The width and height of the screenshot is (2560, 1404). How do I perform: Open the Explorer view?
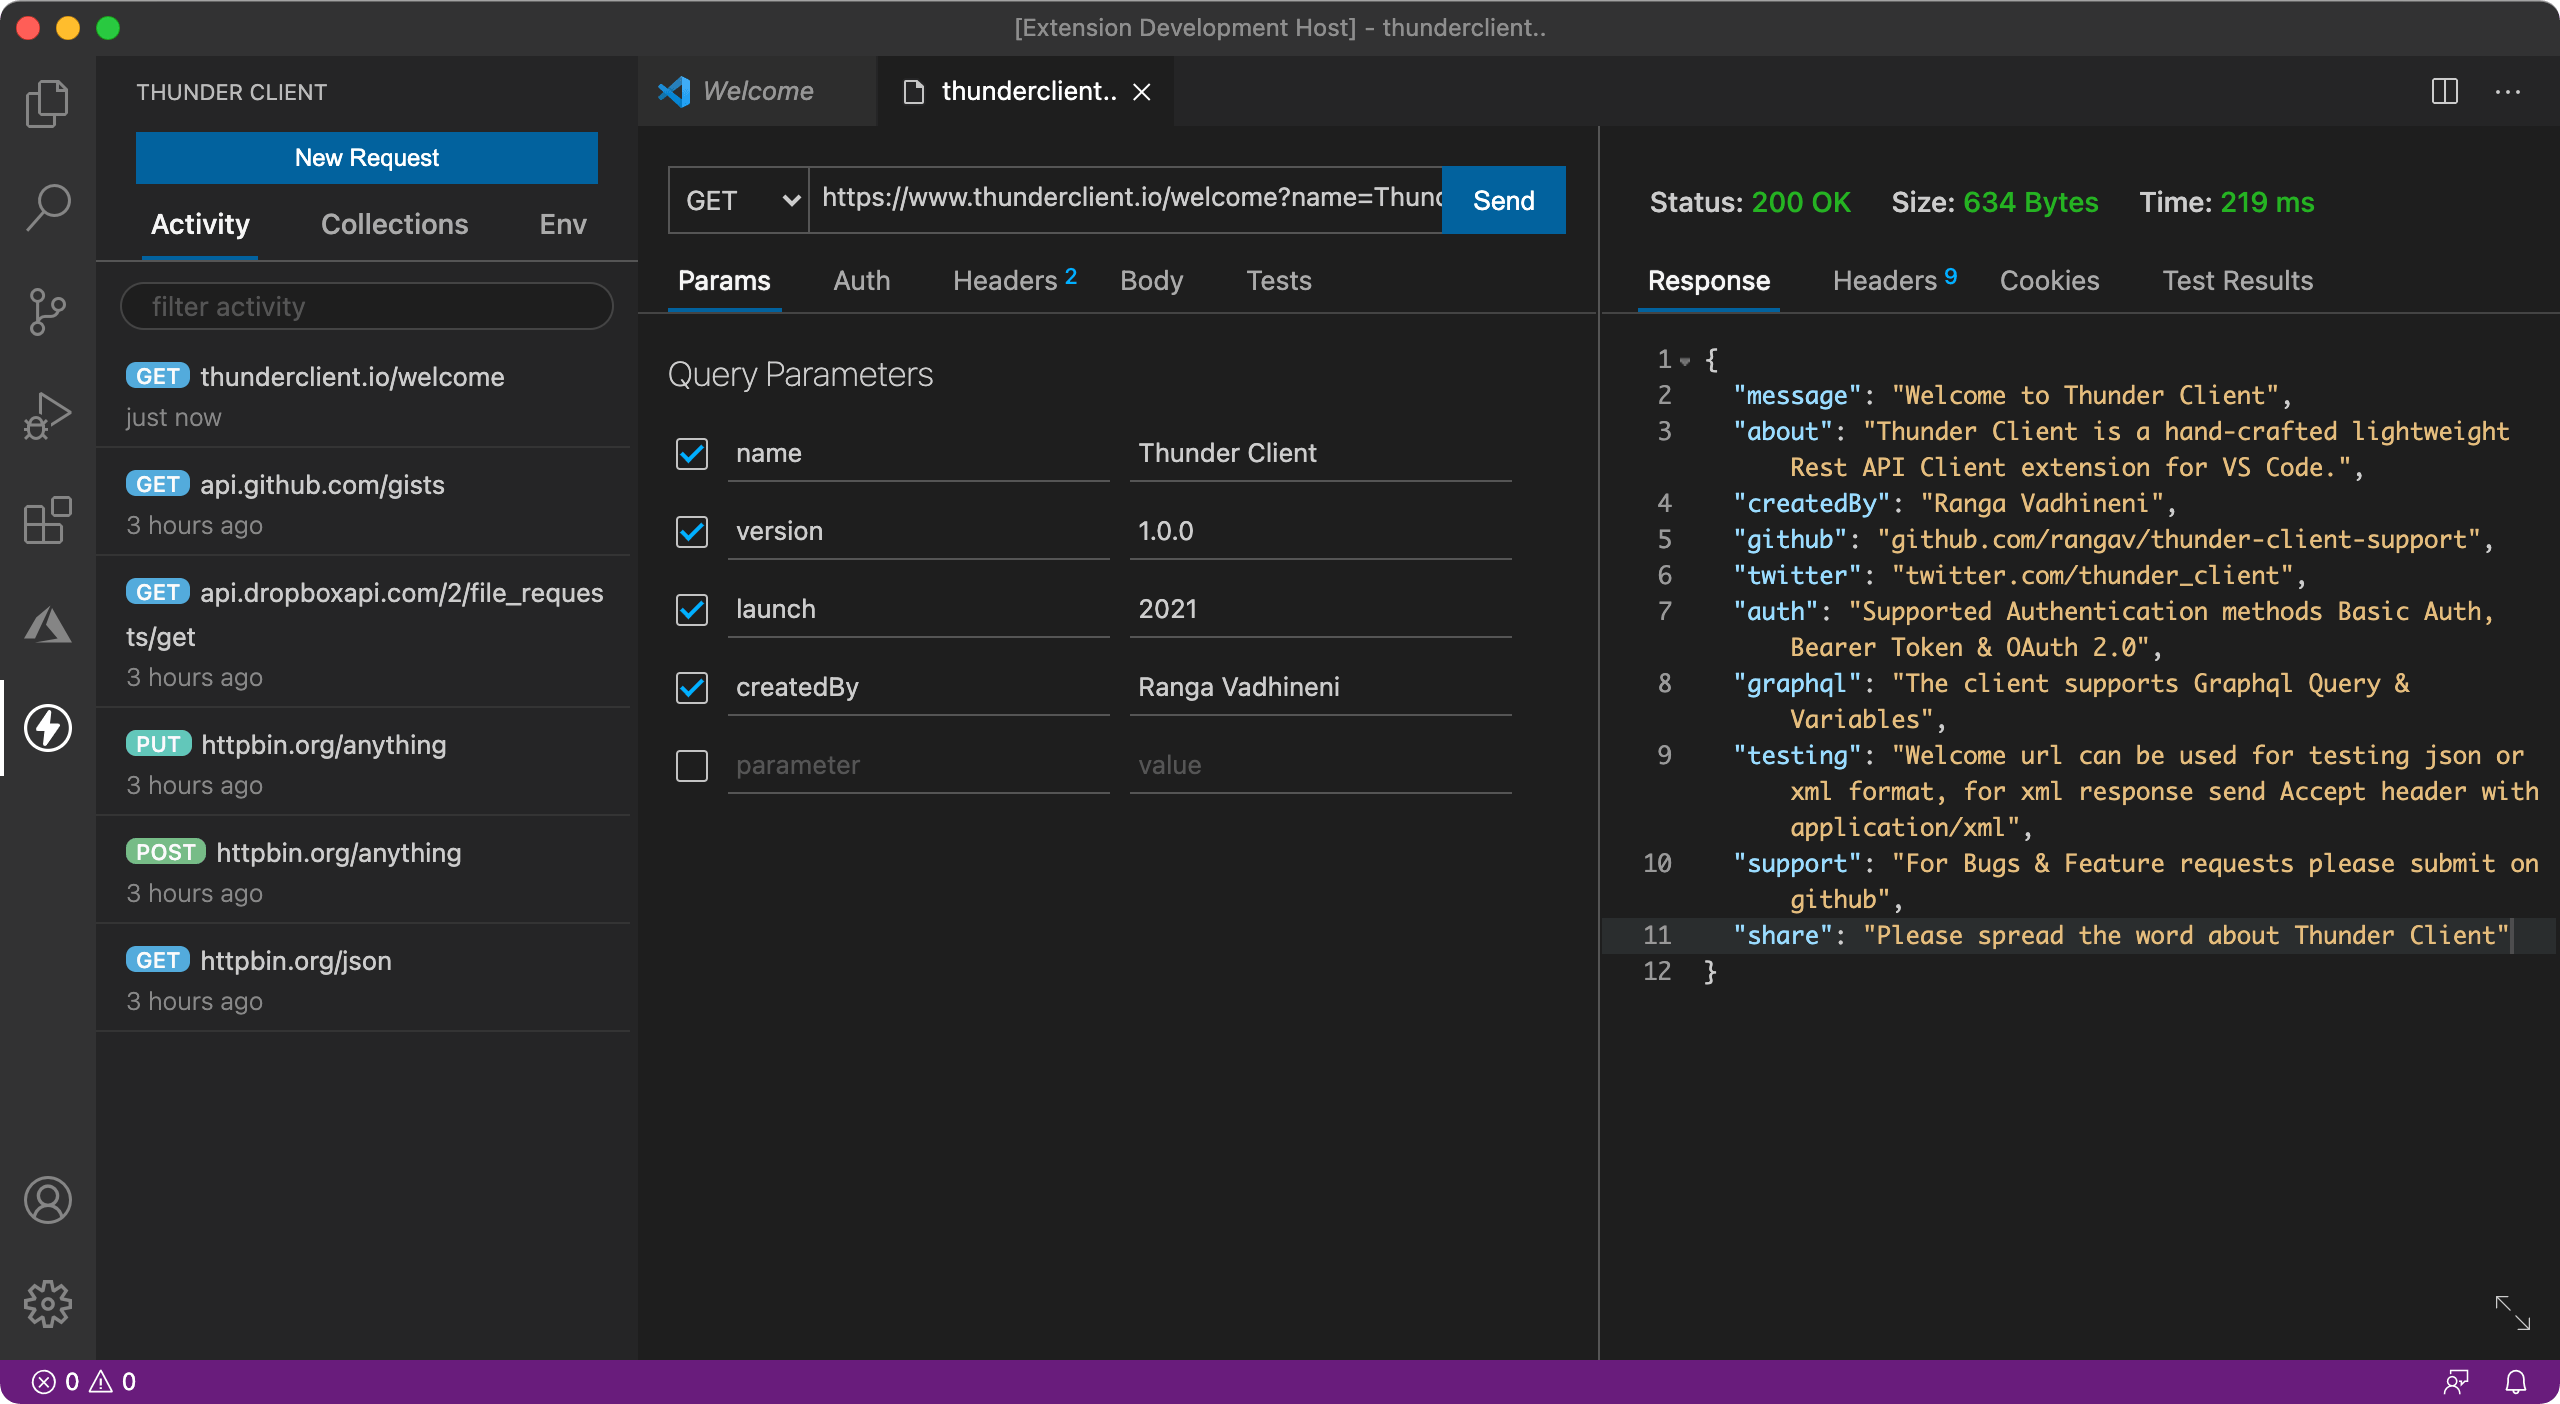(x=47, y=103)
